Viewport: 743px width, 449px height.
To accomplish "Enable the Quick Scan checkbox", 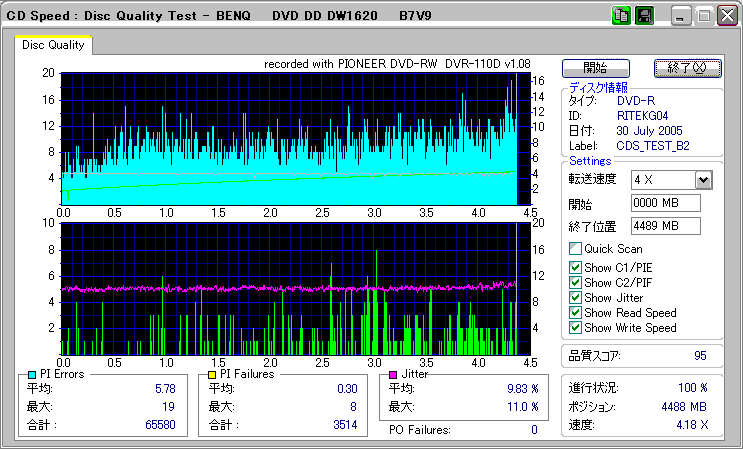I will (575, 248).
